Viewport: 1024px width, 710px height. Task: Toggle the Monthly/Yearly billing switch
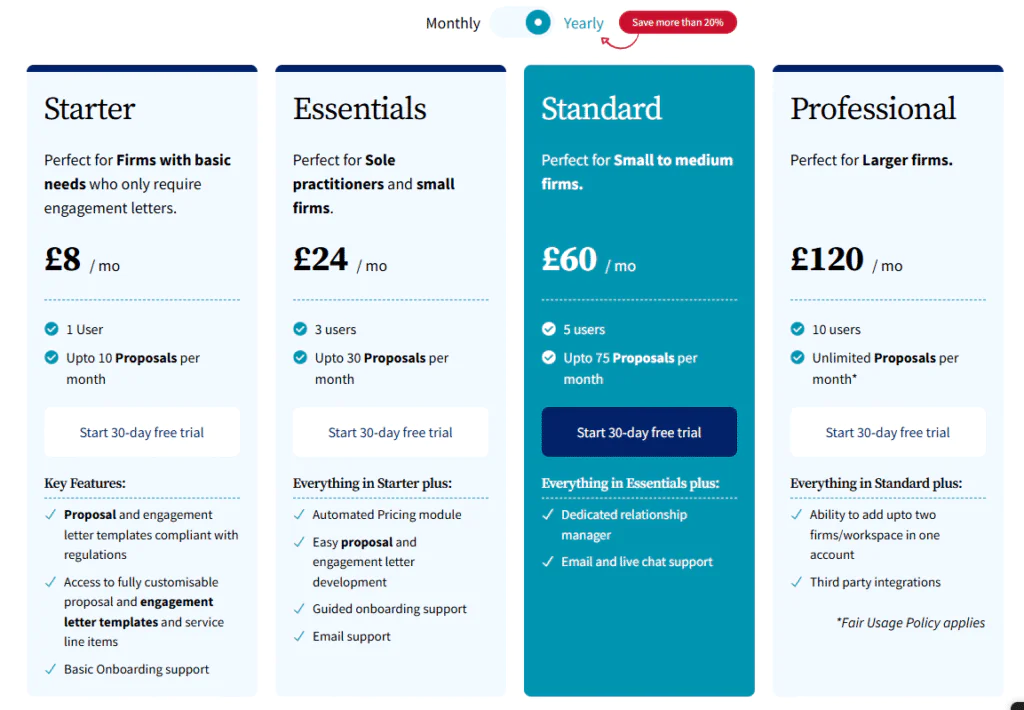(522, 22)
